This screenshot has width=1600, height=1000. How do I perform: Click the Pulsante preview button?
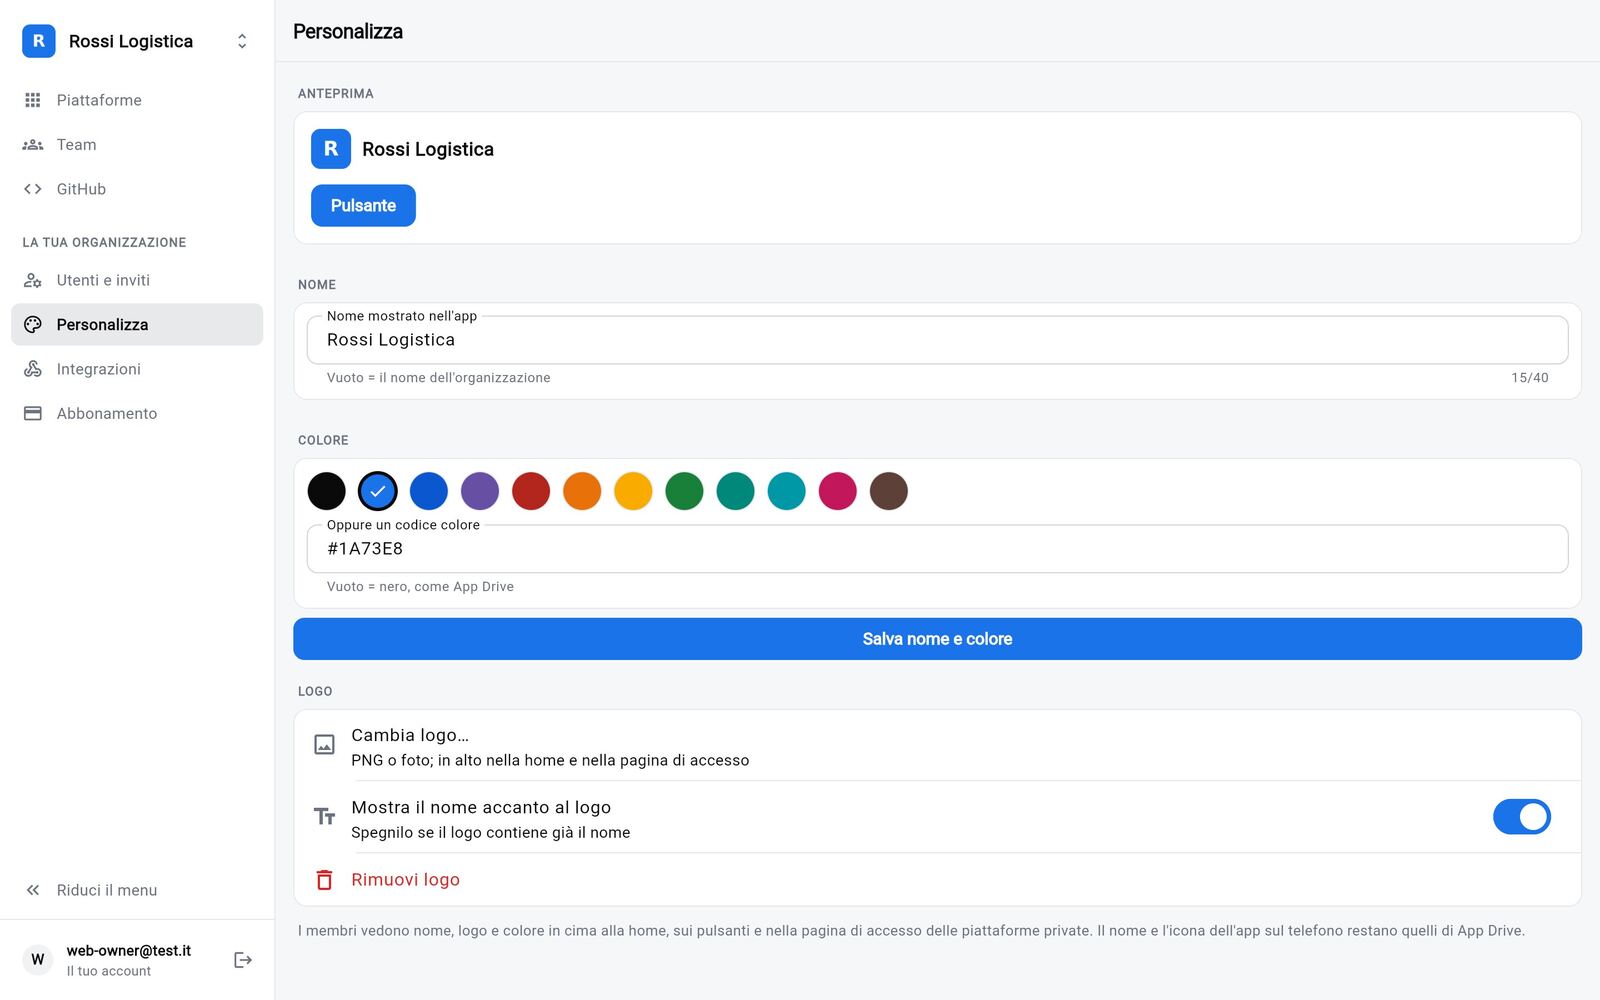click(363, 206)
